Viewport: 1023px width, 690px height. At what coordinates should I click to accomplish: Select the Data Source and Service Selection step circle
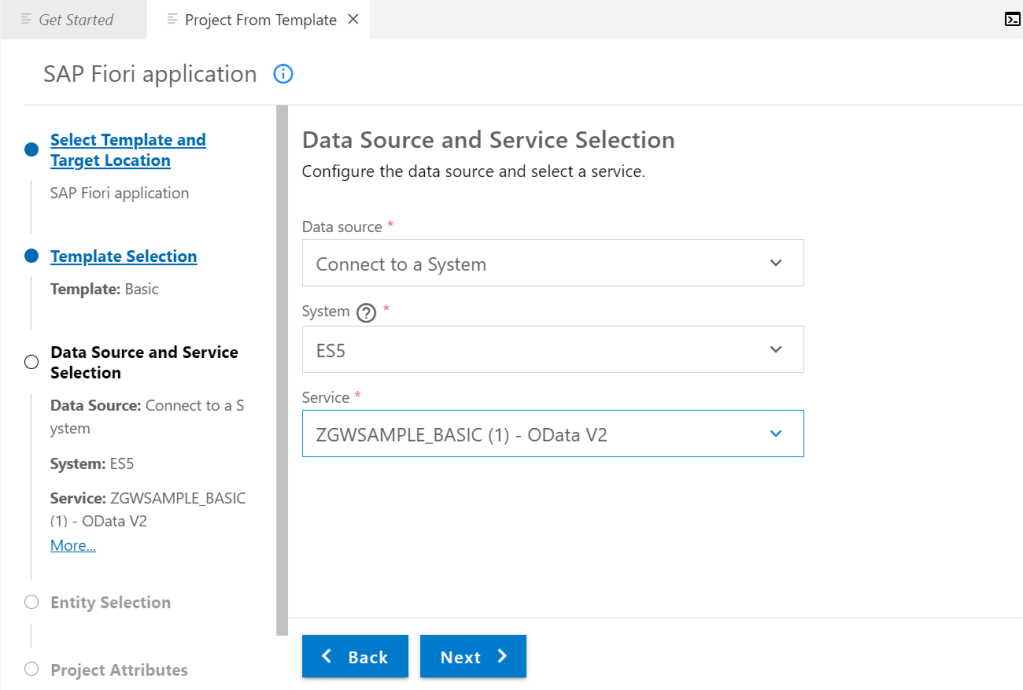pyautogui.click(x=31, y=362)
